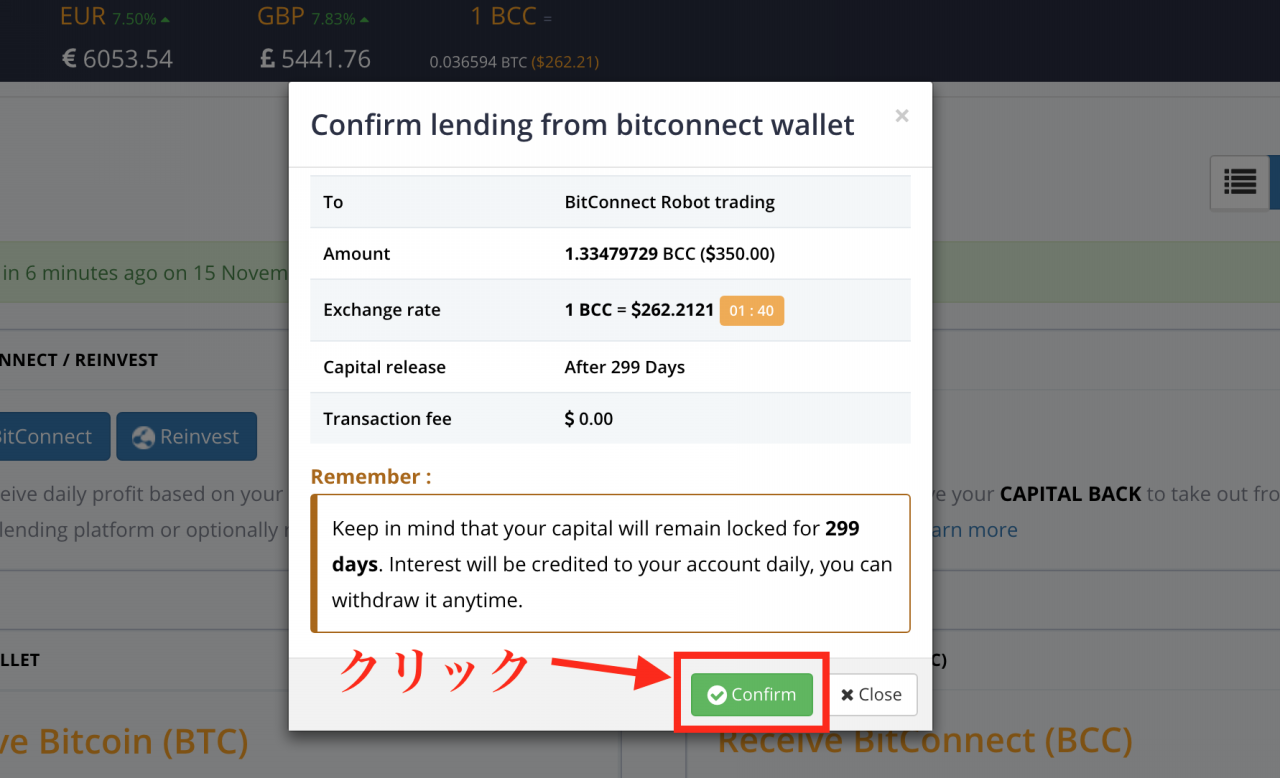Click the 1 BCC price ticker
This screenshot has width=1280, height=778.
tap(514, 38)
